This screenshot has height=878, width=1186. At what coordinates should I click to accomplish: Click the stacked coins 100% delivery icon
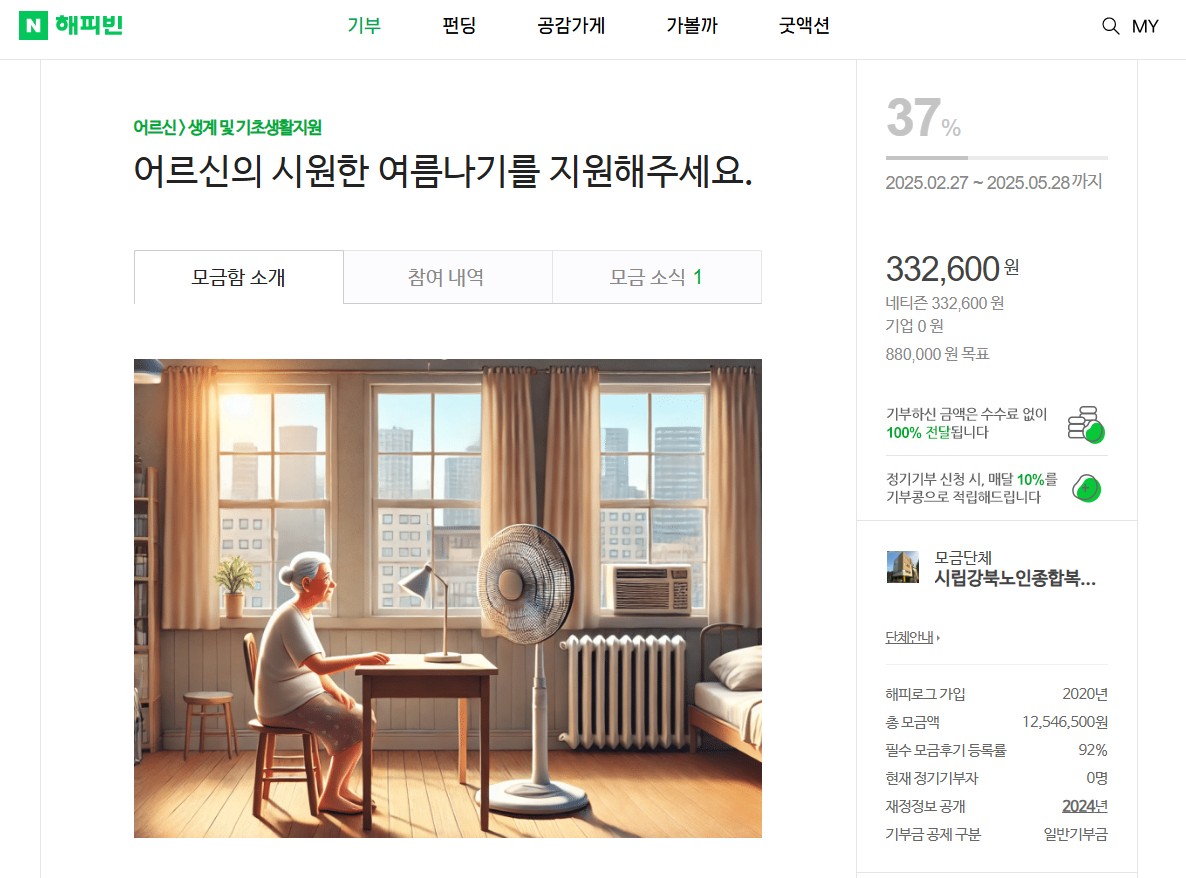coord(1086,423)
